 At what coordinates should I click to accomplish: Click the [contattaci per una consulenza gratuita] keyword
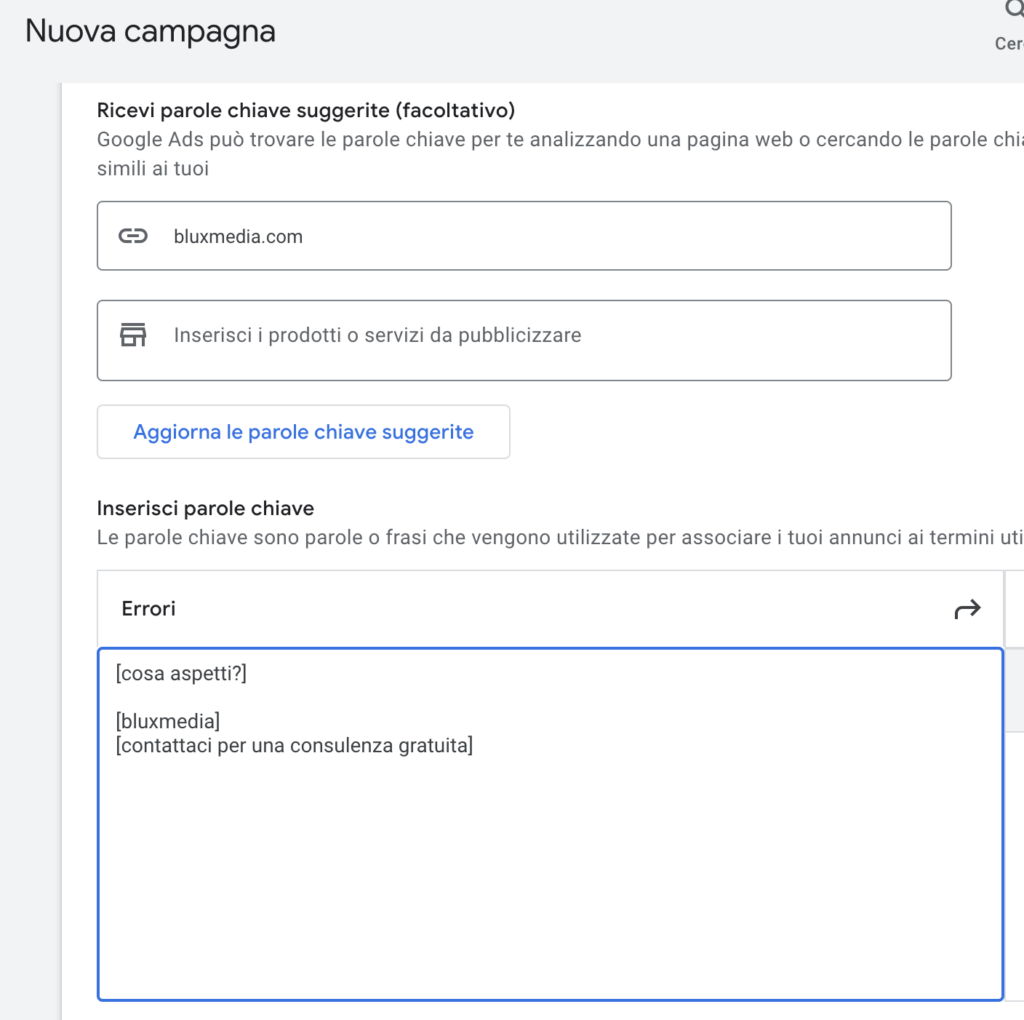tap(294, 746)
